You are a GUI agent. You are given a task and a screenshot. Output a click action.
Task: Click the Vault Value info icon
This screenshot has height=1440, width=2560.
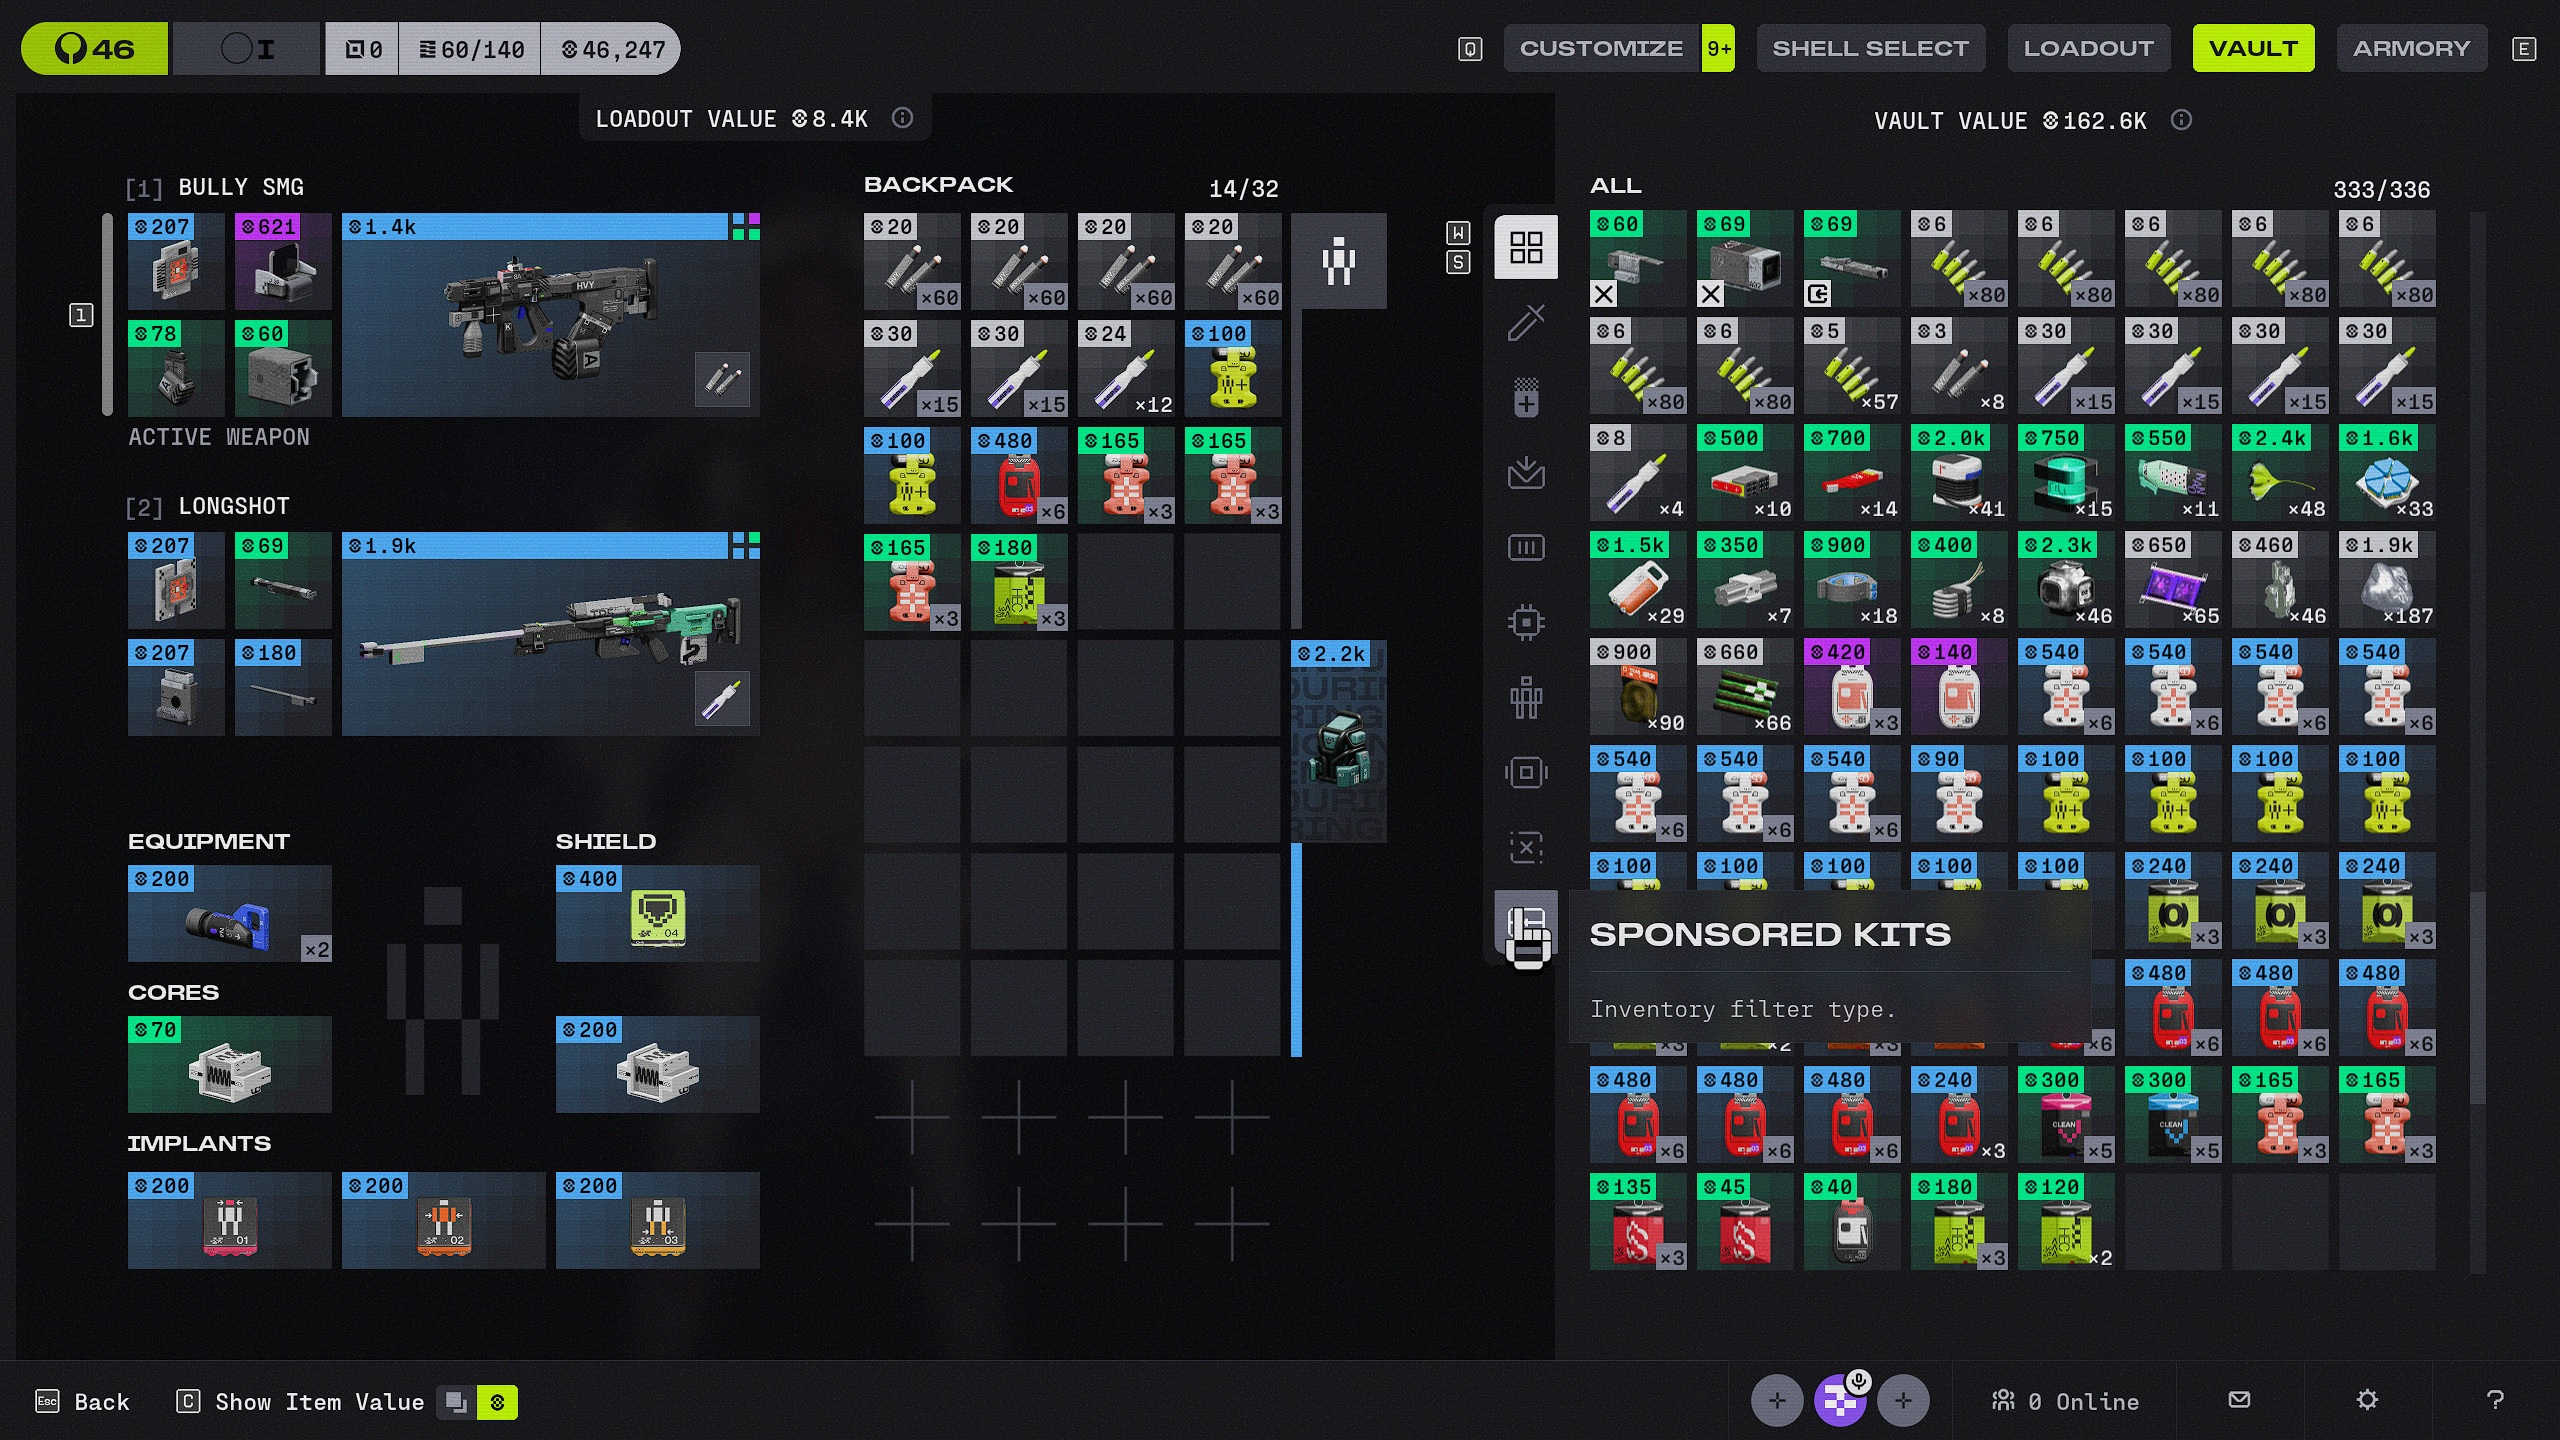[2181, 120]
